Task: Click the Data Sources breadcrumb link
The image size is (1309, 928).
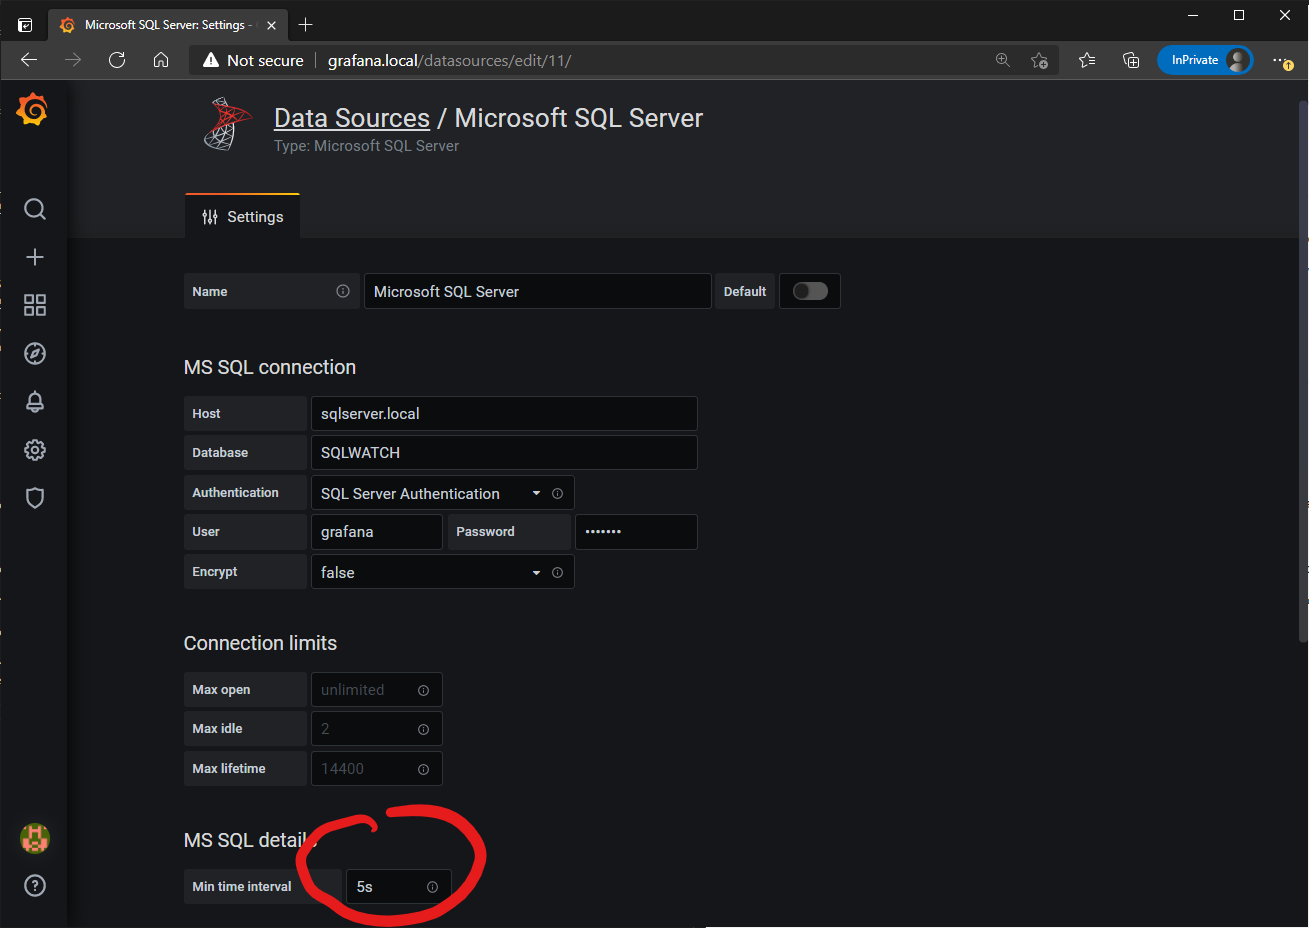Action: coord(352,118)
